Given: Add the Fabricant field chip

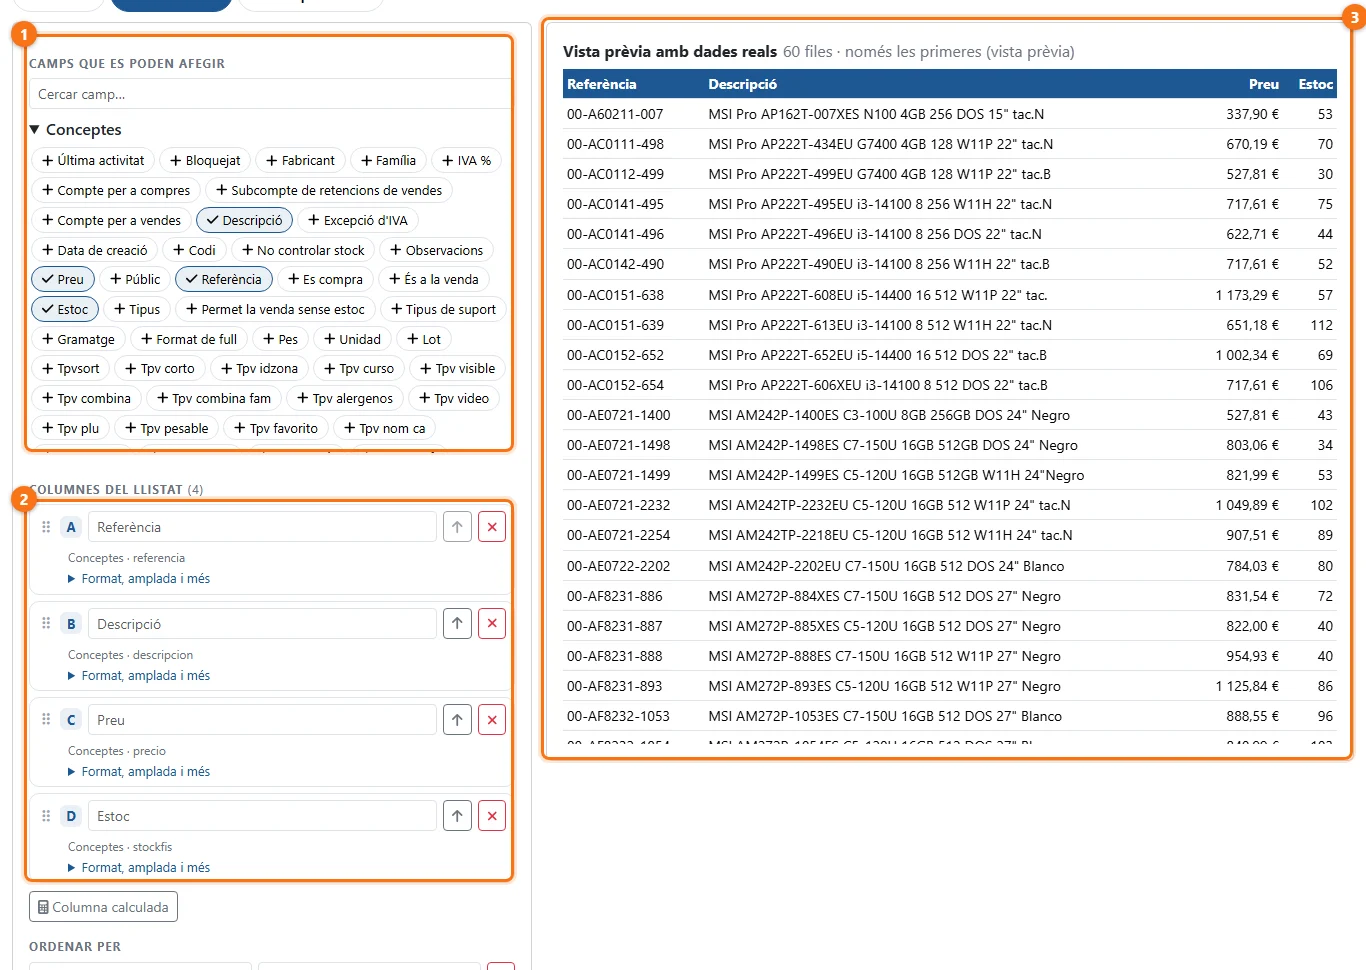Looking at the screenshot, I should tap(300, 160).
